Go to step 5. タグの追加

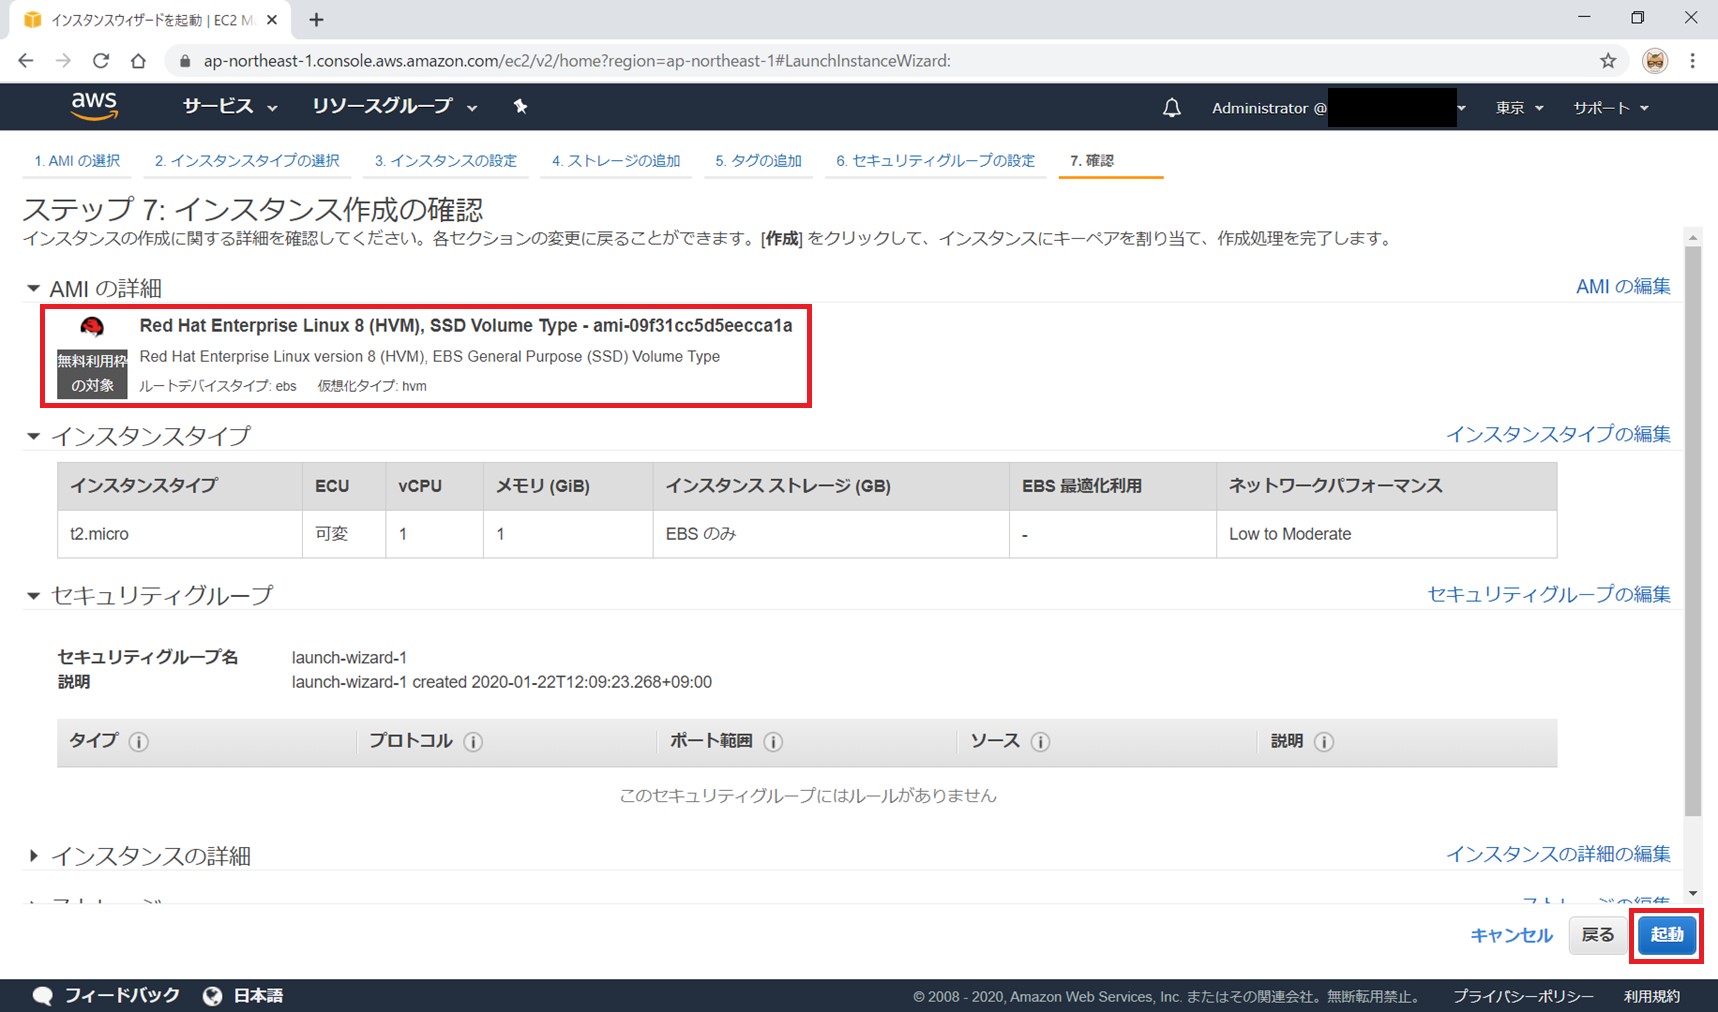click(758, 161)
